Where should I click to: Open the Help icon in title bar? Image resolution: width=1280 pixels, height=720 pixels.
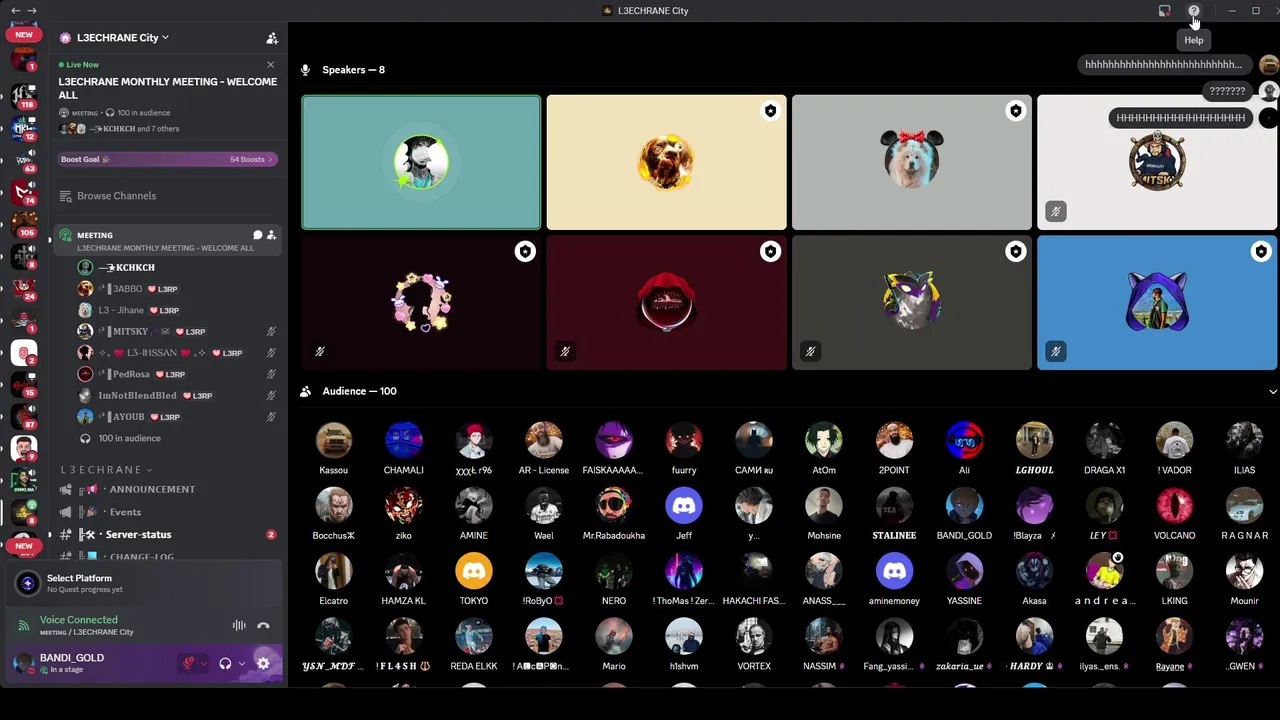(x=1193, y=11)
